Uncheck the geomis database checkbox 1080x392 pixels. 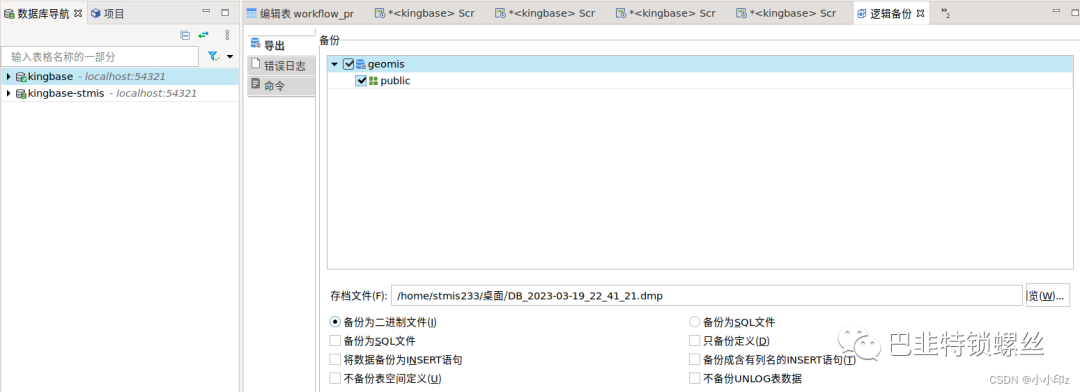pyautogui.click(x=349, y=64)
